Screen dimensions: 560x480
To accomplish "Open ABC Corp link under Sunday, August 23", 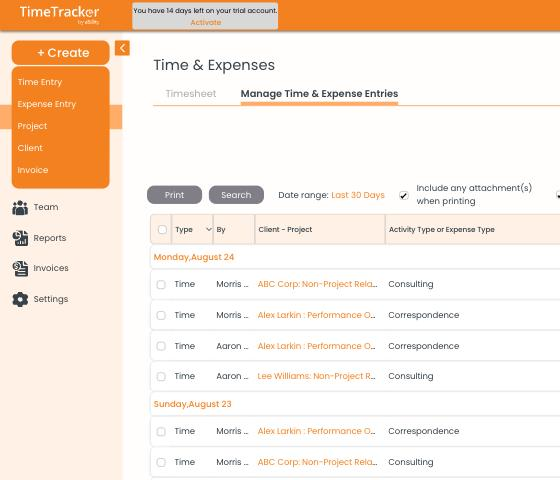I will [x=318, y=462].
